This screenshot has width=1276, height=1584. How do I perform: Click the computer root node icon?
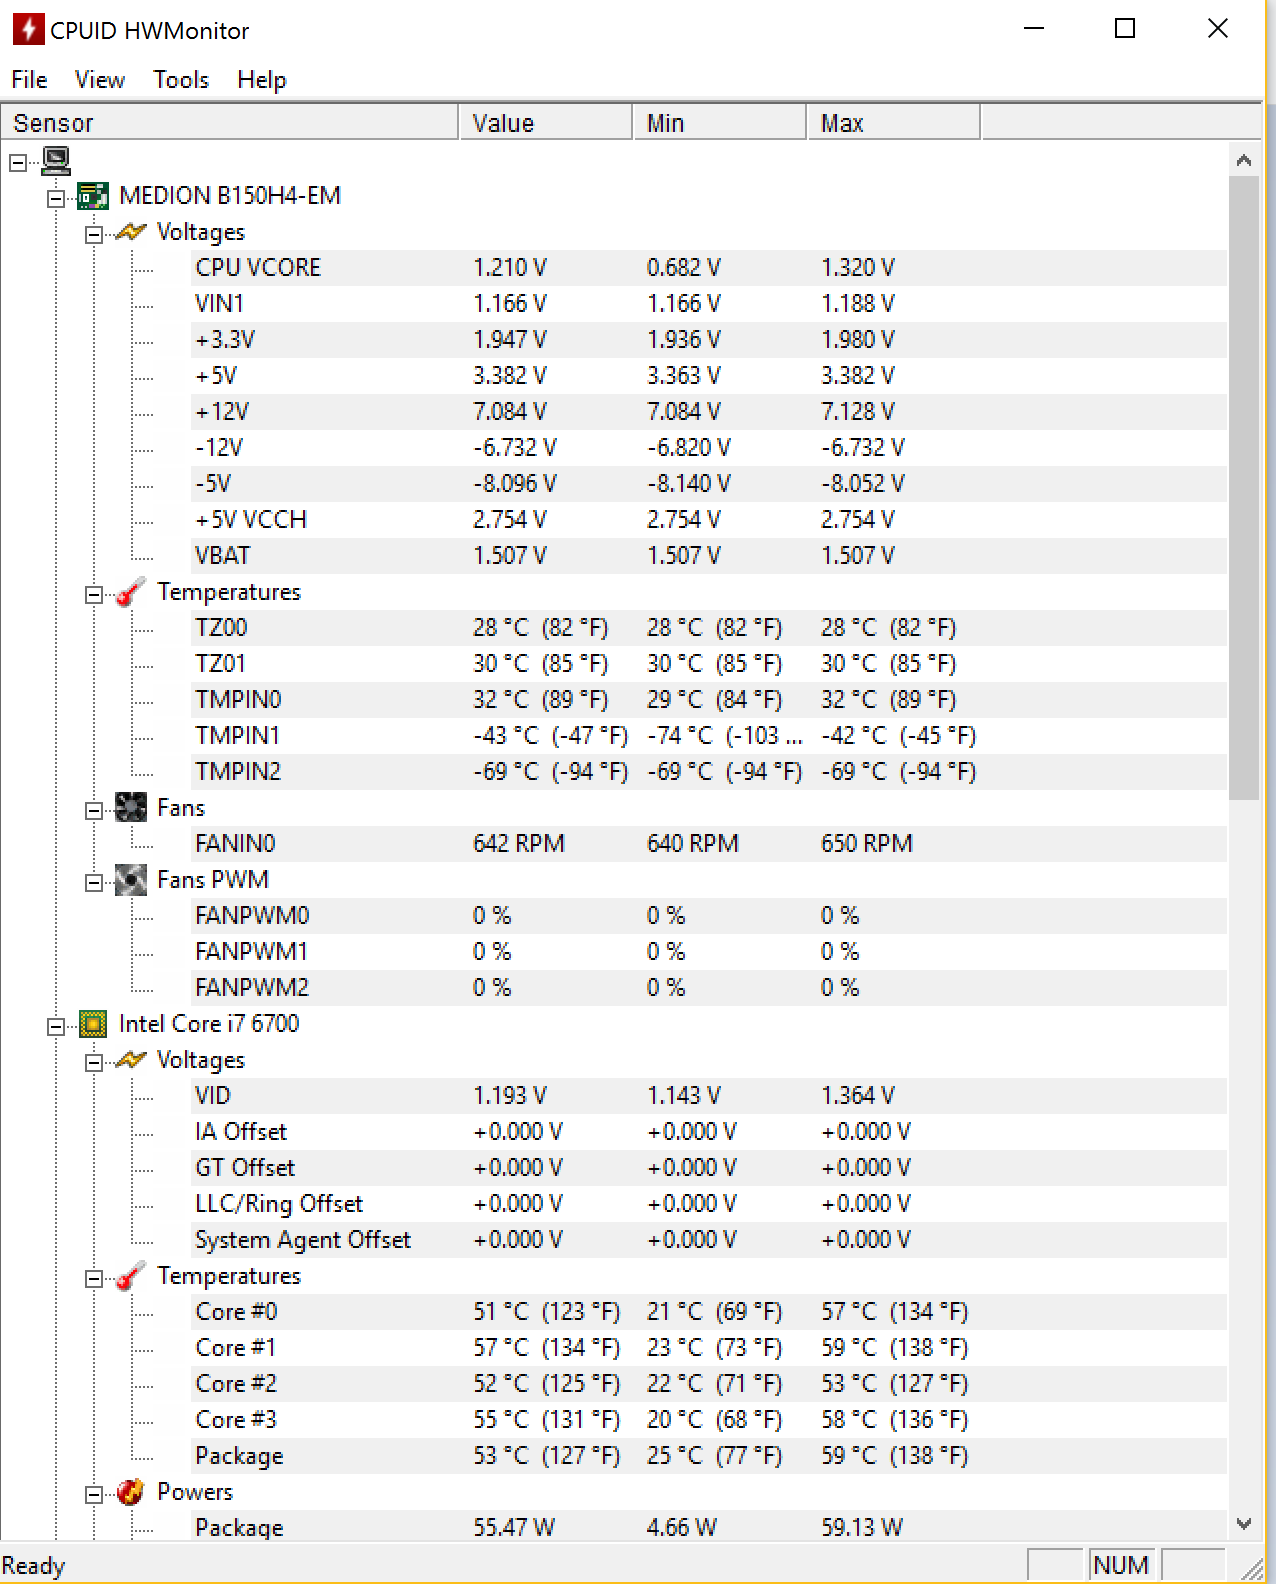pos(56,160)
